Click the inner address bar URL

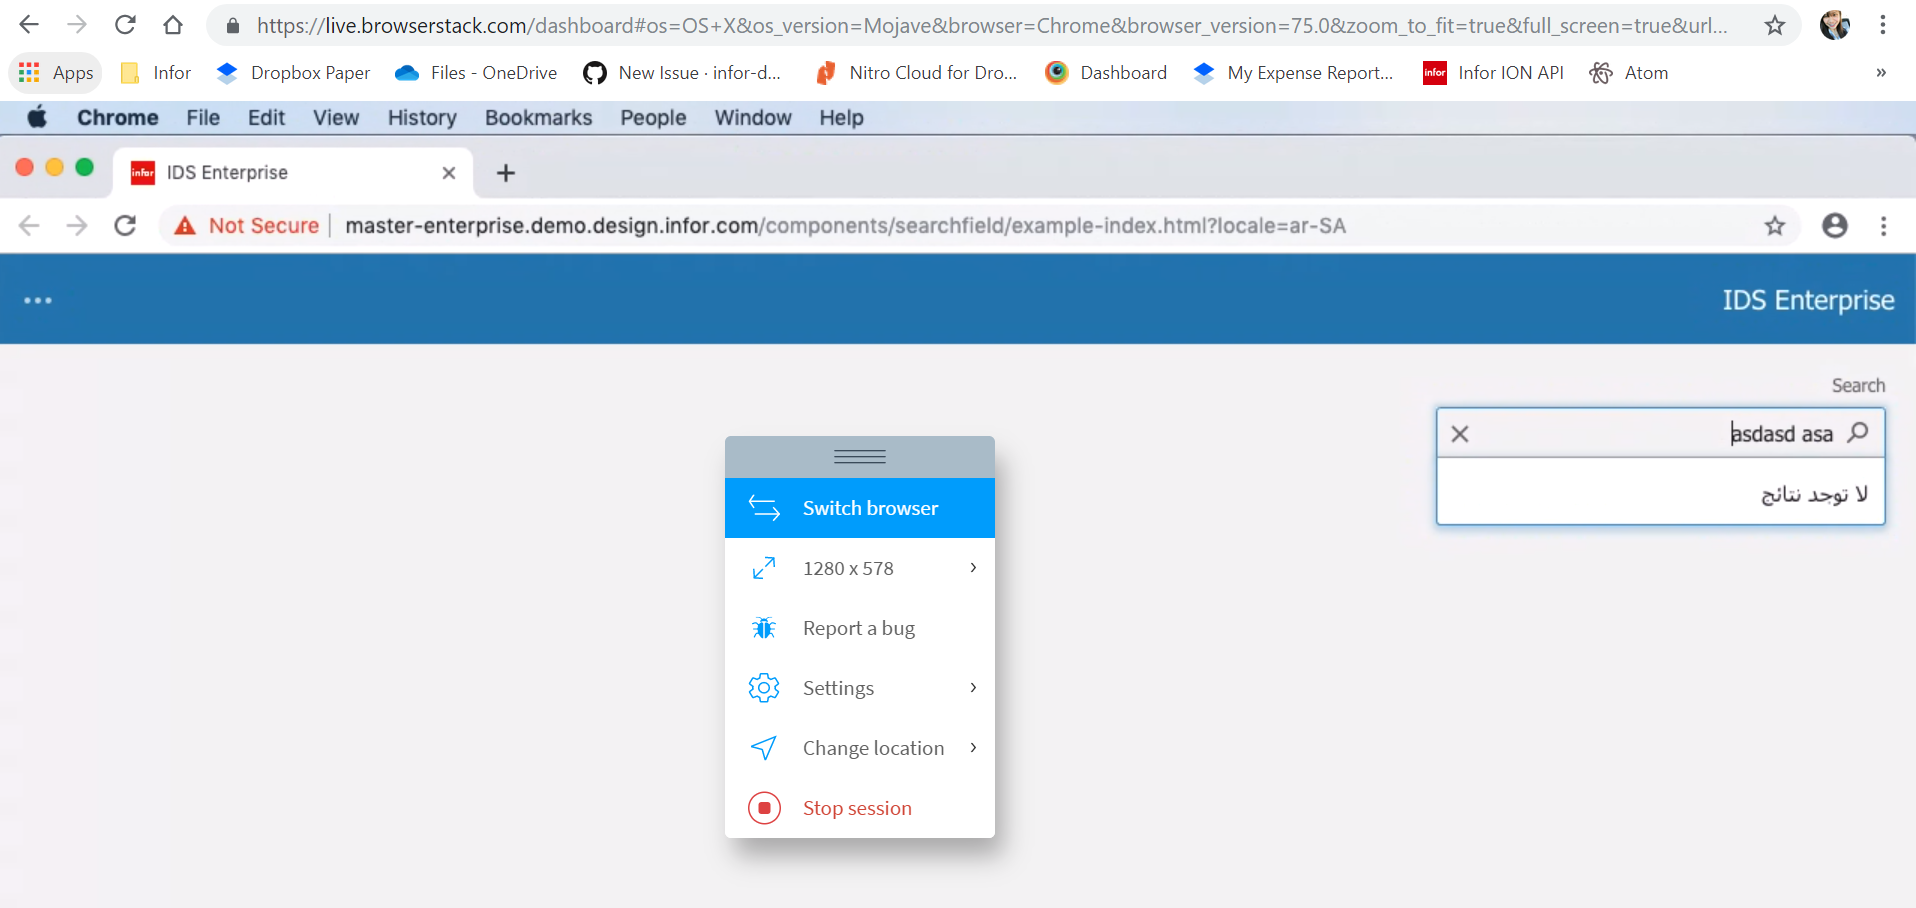click(x=845, y=226)
